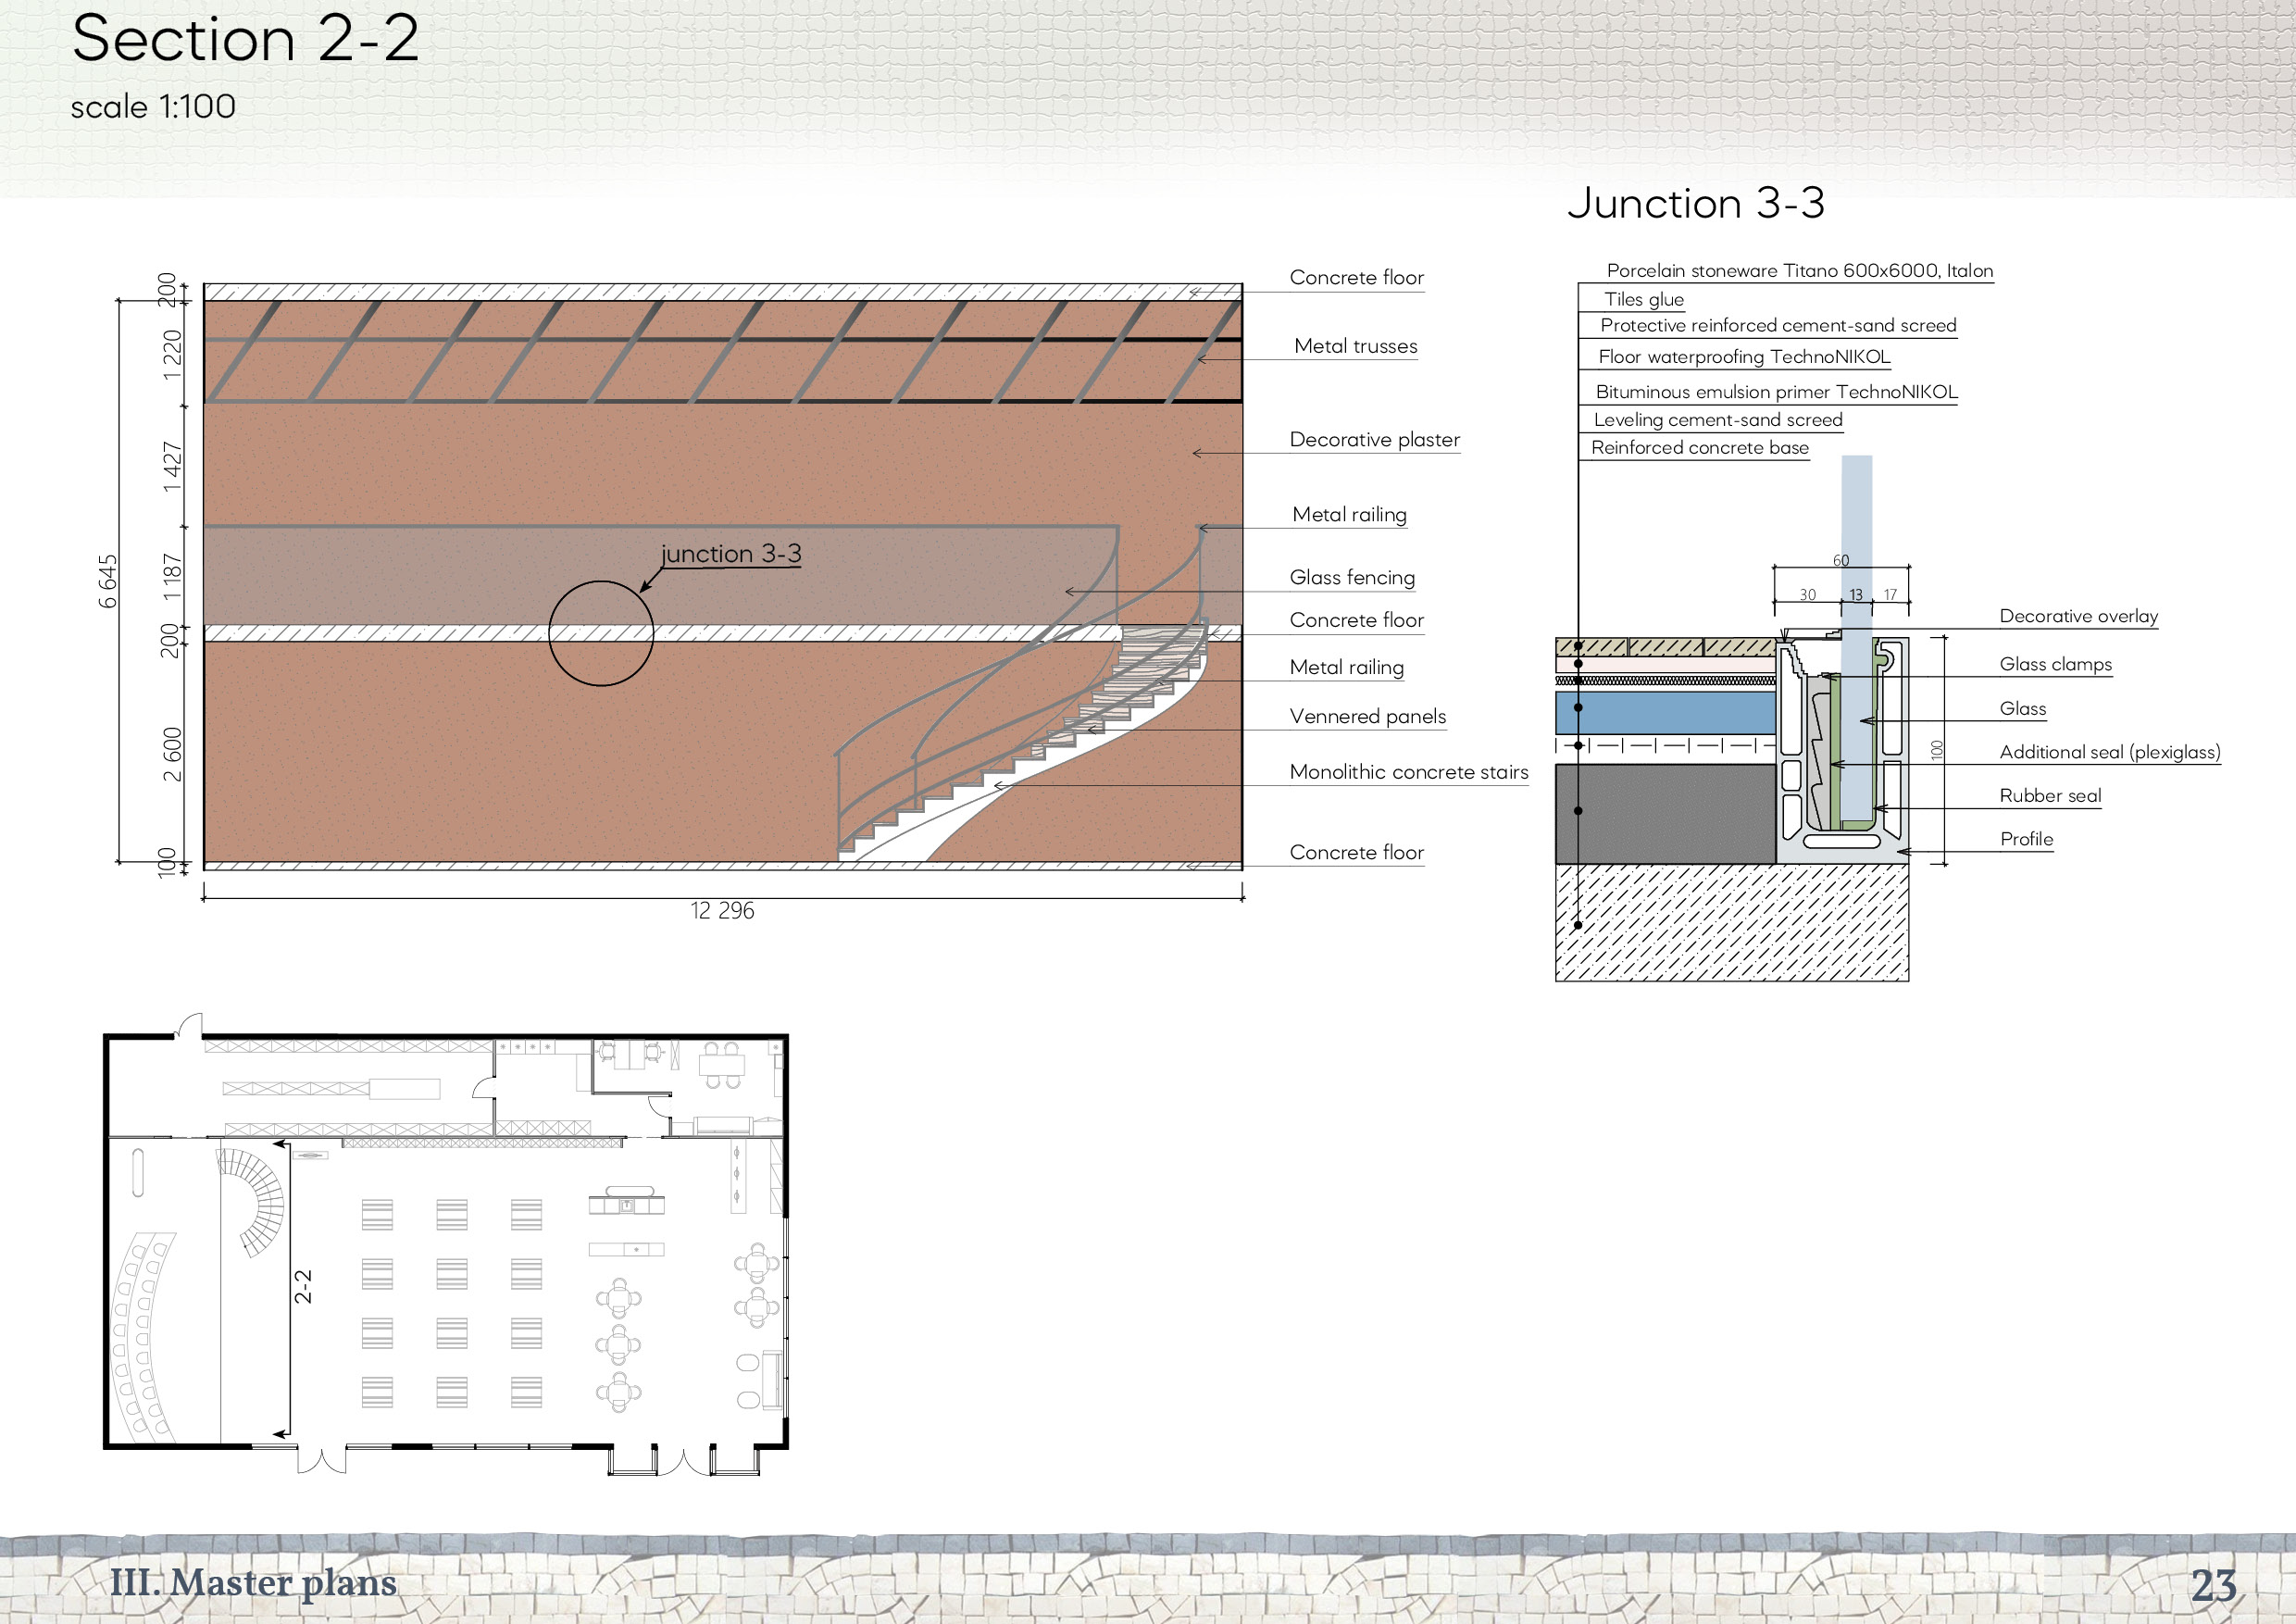Select the "200" dimension between 1 187 and 2 600
The width and height of the screenshot is (2296, 1624).
point(169,641)
